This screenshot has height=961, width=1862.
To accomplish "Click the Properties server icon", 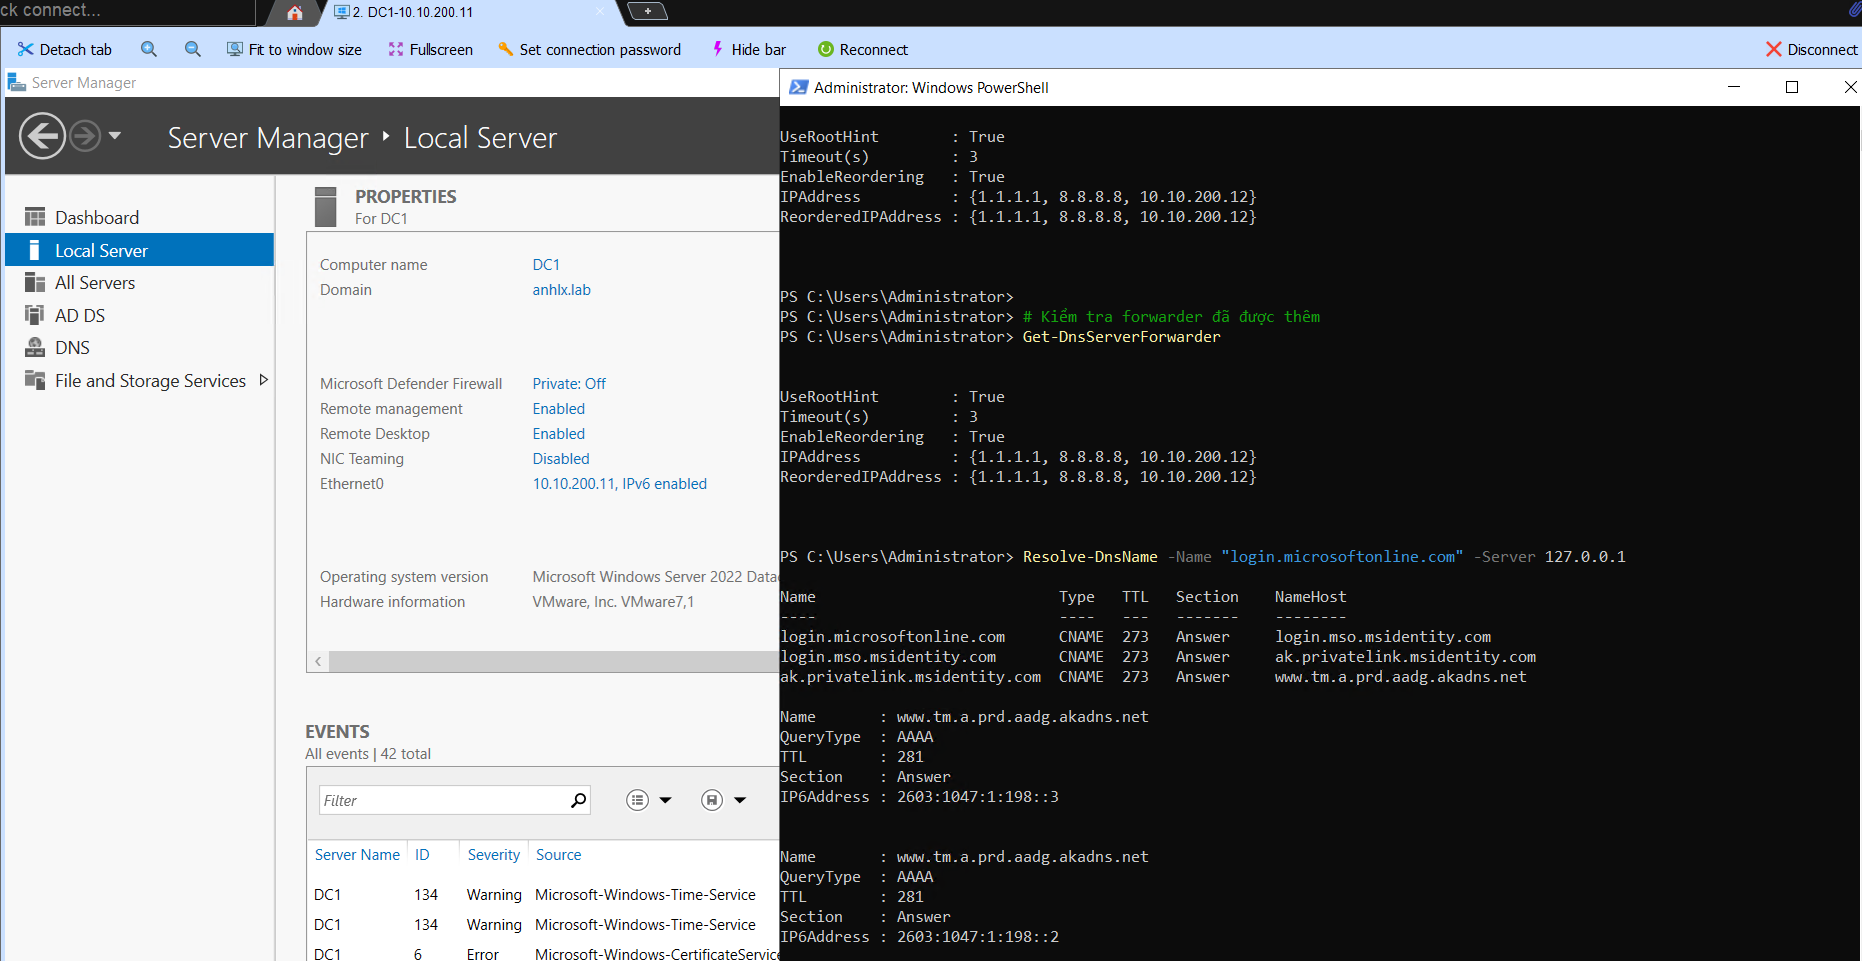I will tap(326, 206).
